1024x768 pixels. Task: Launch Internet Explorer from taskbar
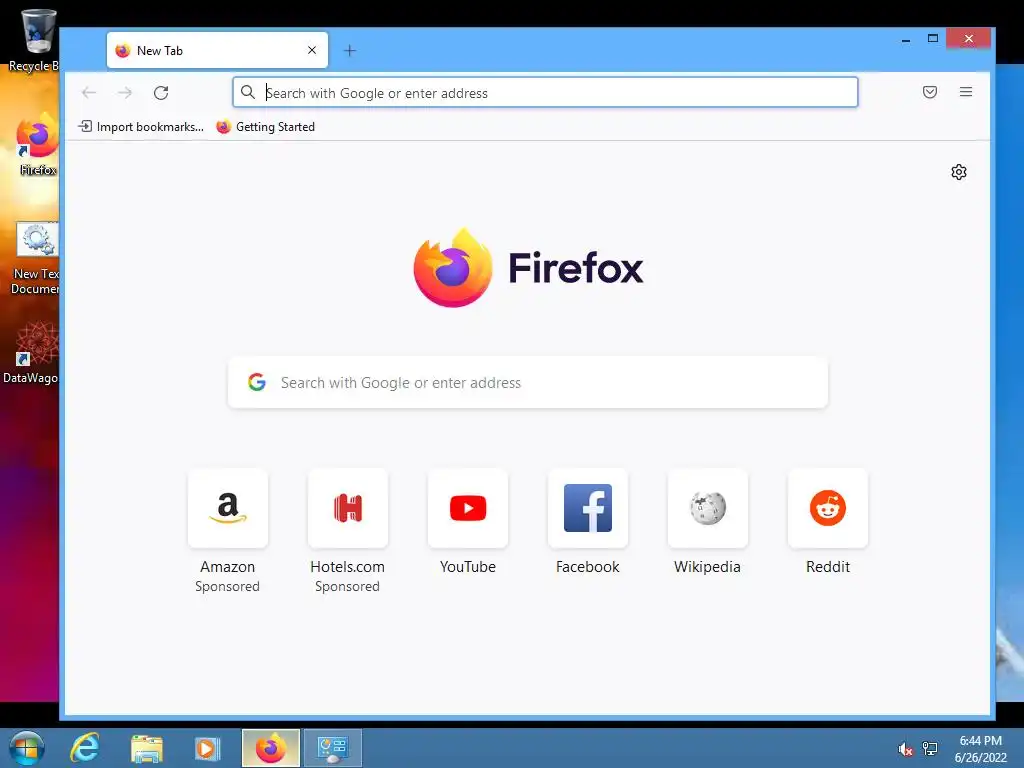pyautogui.click(x=85, y=748)
